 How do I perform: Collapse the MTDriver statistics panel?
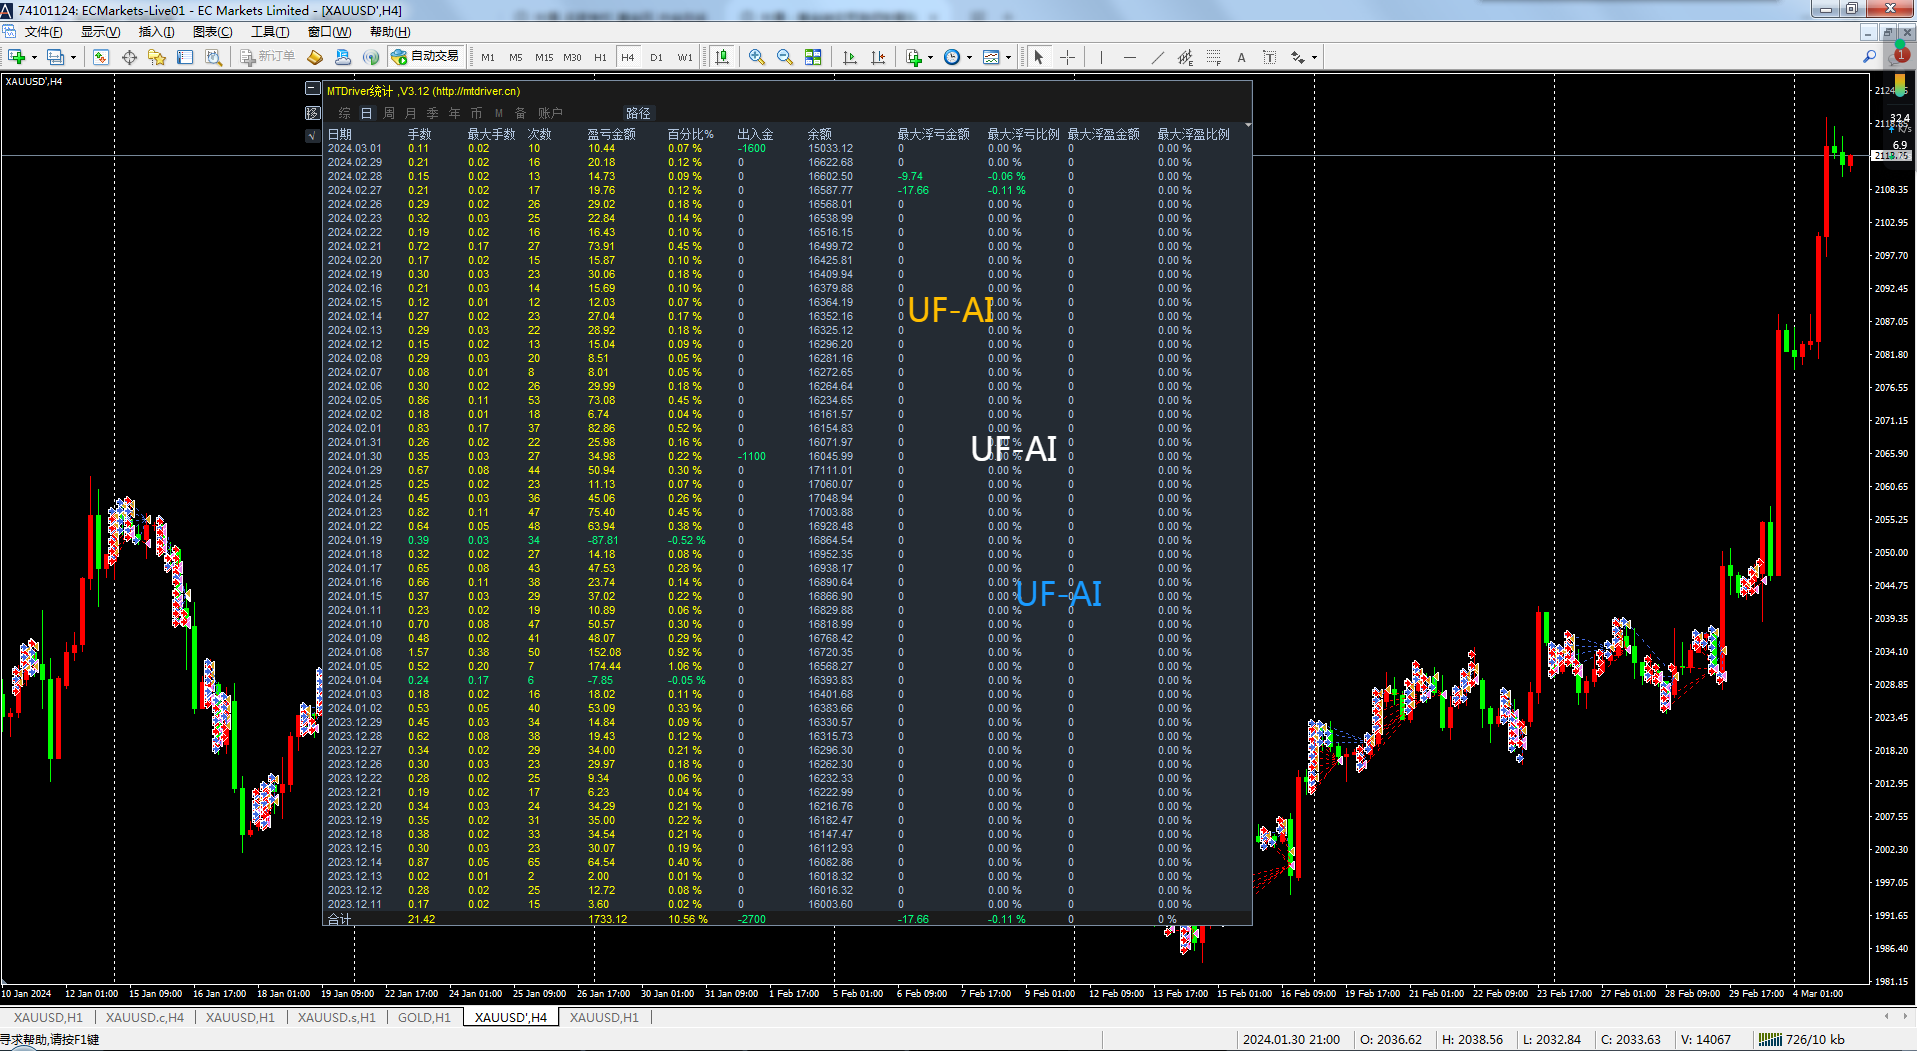tap(313, 89)
